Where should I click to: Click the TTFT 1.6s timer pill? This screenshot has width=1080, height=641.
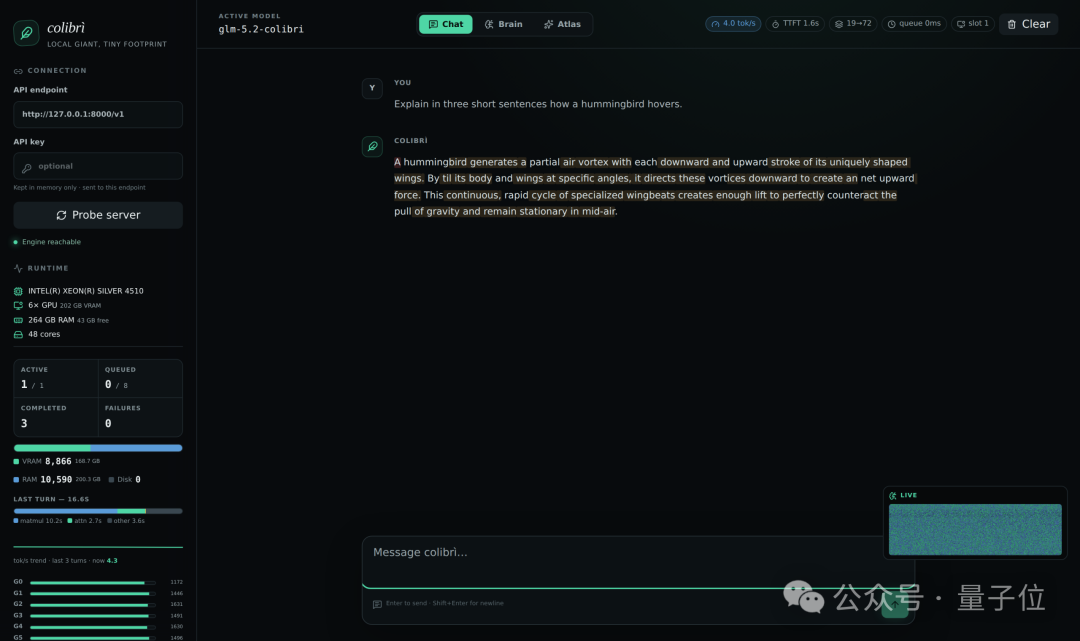[795, 23]
